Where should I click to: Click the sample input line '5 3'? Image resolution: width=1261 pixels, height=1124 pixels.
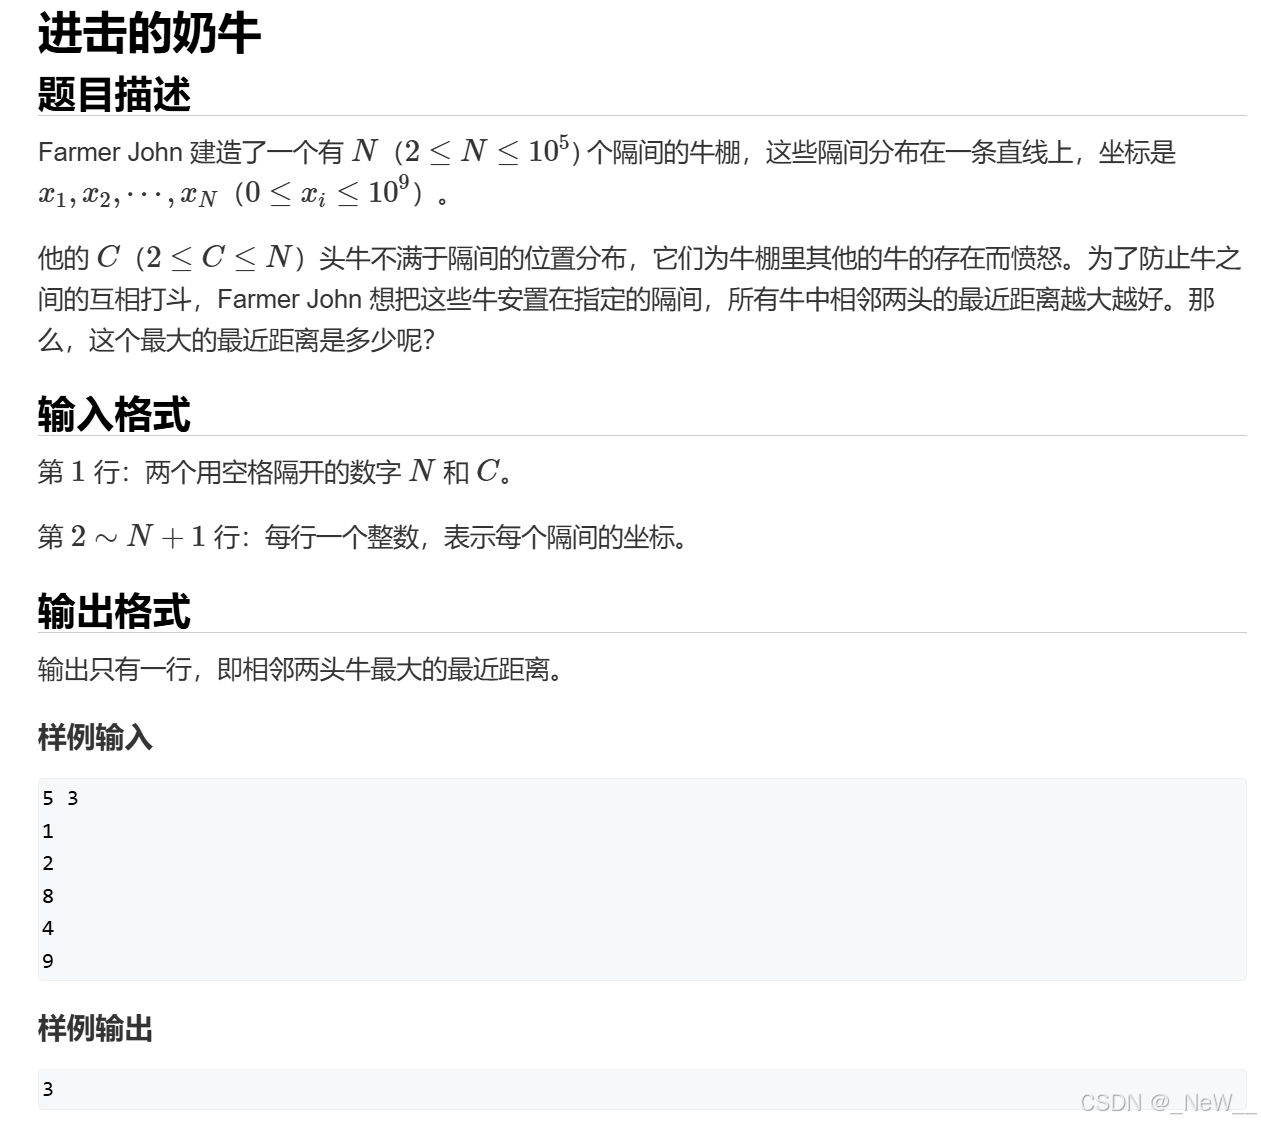pyautogui.click(x=60, y=798)
